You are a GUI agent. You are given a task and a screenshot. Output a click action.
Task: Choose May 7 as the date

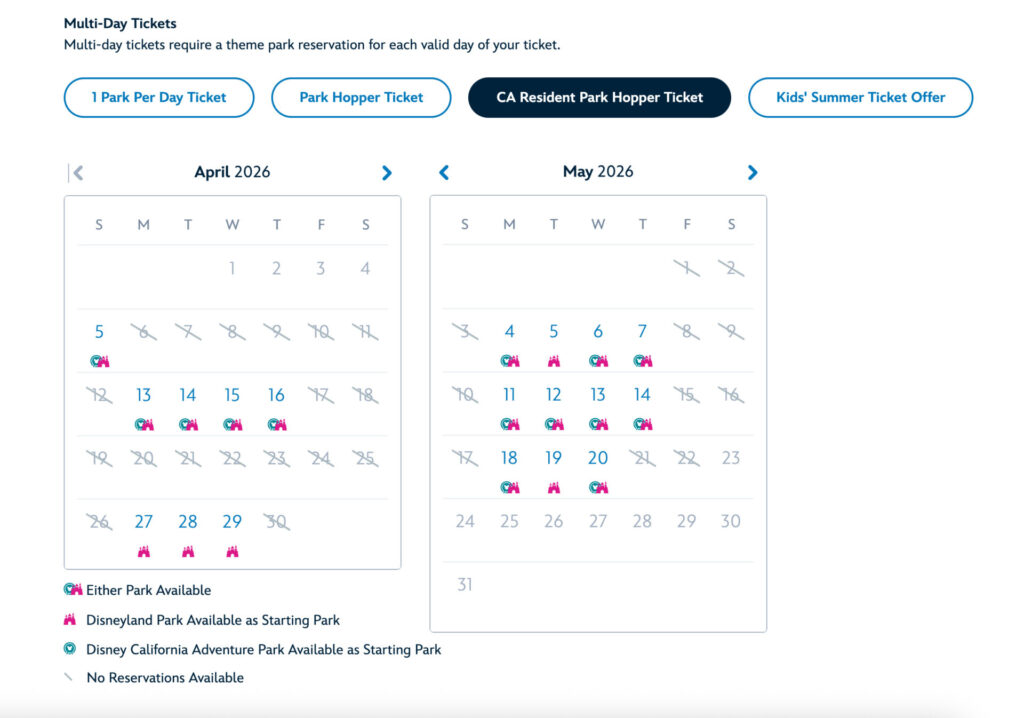click(x=642, y=332)
